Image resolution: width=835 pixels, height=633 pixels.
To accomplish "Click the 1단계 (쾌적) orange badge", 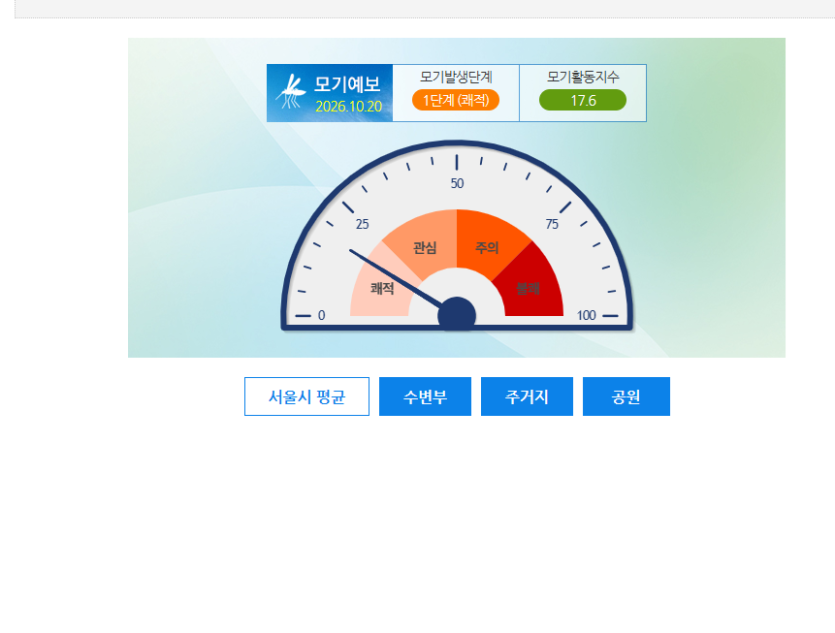I will click(x=455, y=100).
